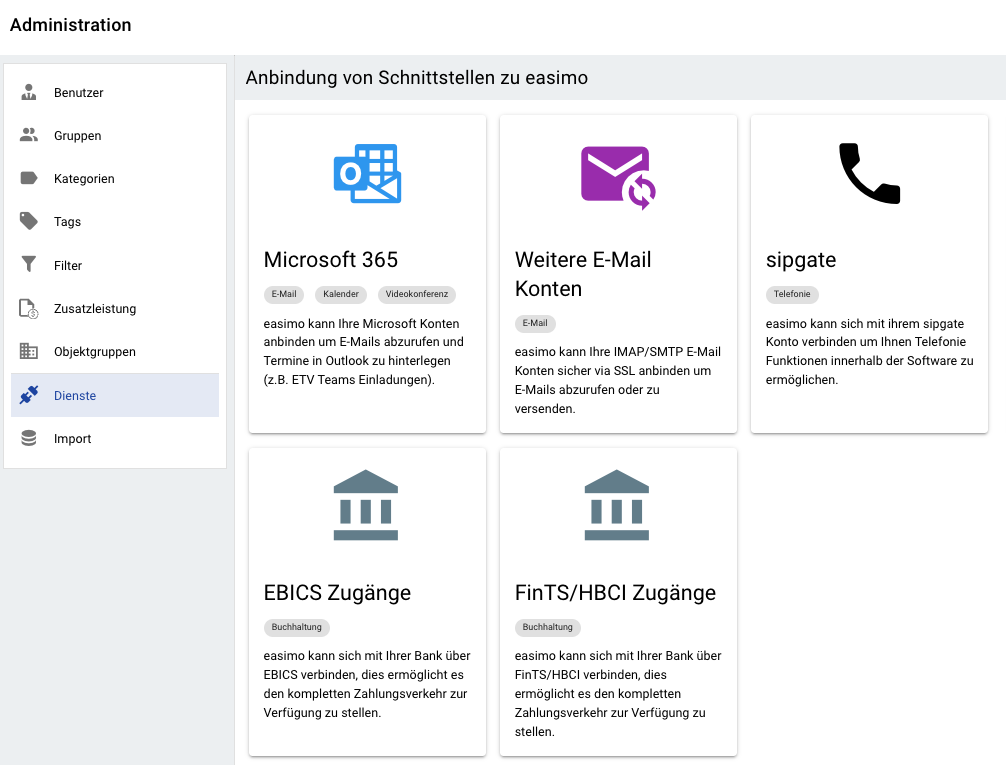Click the Import database icon
Image resolution: width=1006 pixels, height=765 pixels.
(29, 438)
